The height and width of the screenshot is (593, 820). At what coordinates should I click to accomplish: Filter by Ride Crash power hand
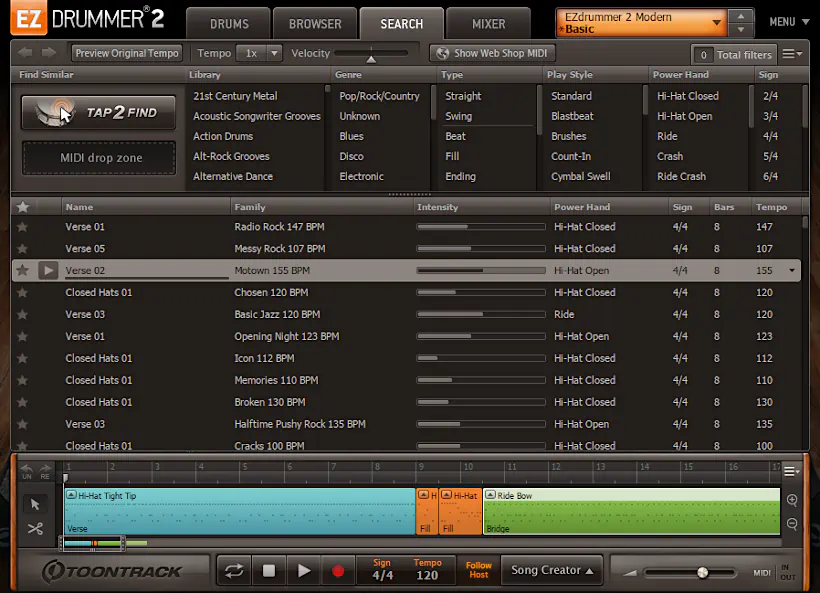point(681,176)
